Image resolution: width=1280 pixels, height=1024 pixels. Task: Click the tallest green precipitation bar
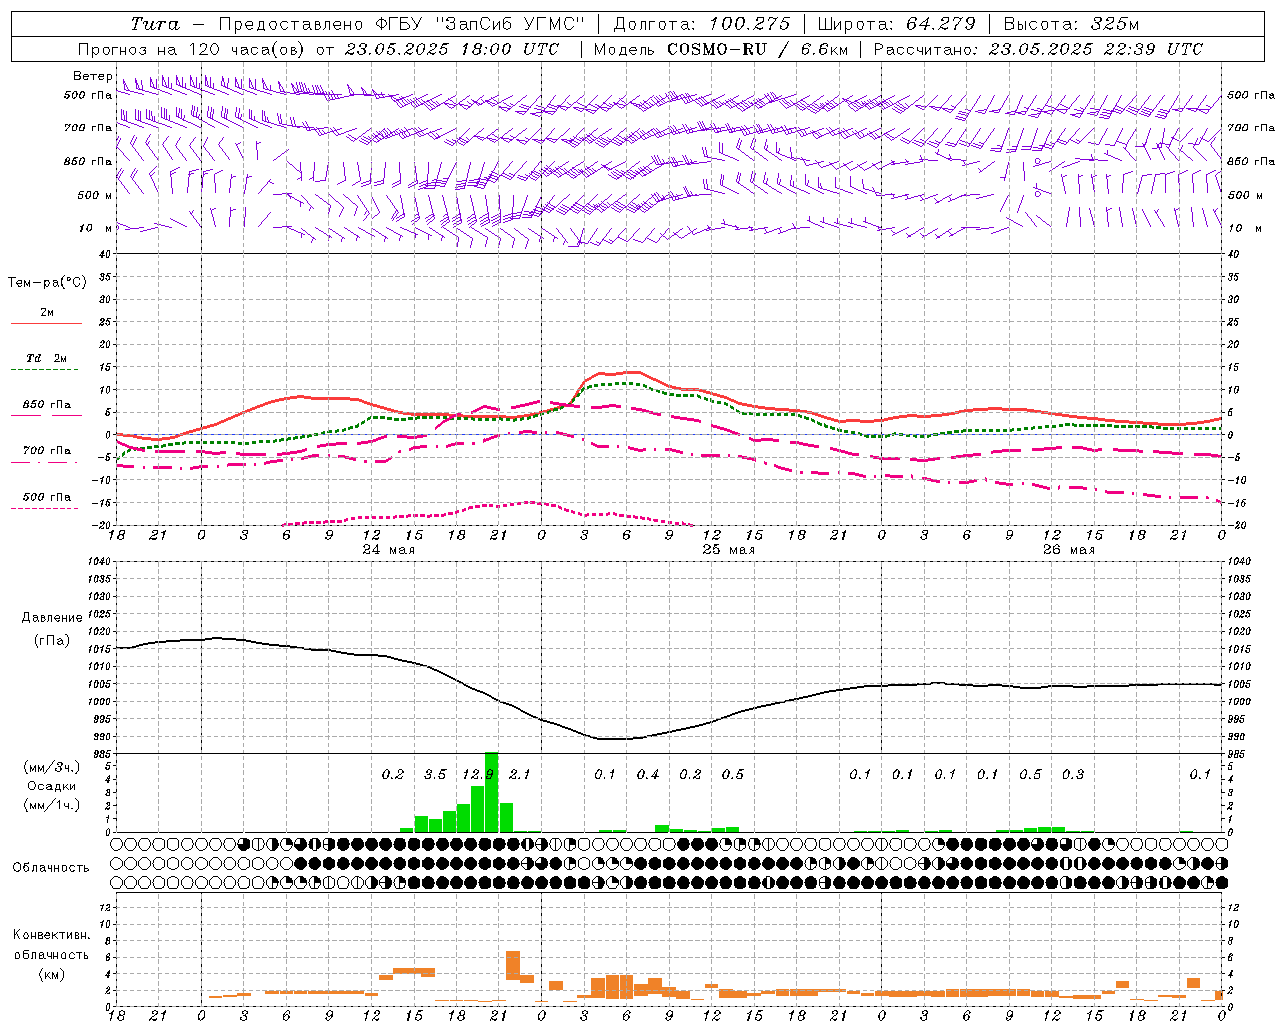click(491, 792)
